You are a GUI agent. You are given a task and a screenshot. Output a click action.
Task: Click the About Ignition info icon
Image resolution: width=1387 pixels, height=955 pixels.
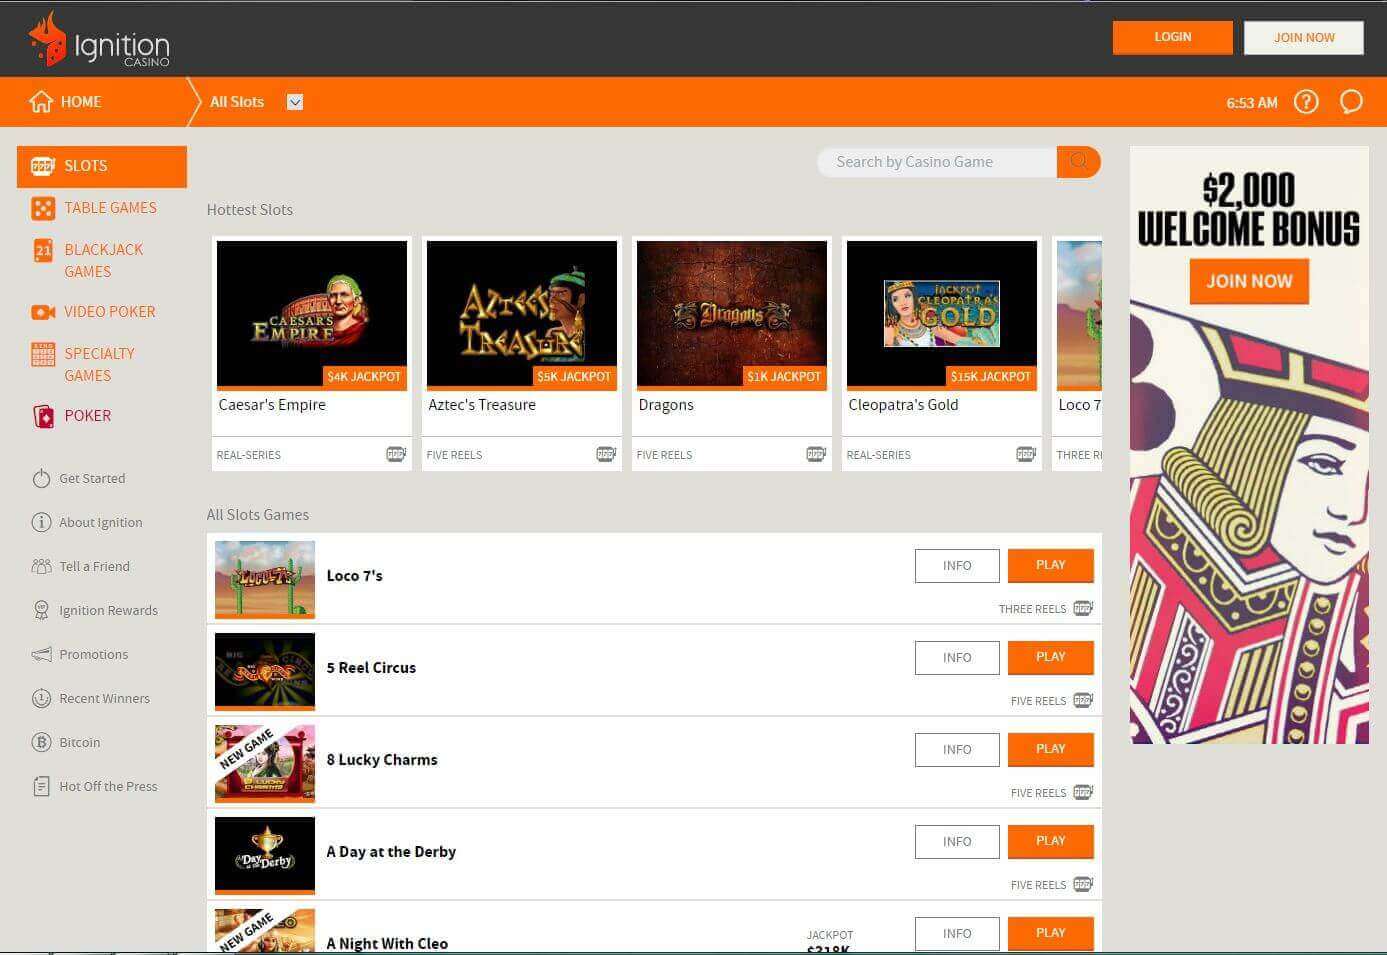click(x=41, y=523)
